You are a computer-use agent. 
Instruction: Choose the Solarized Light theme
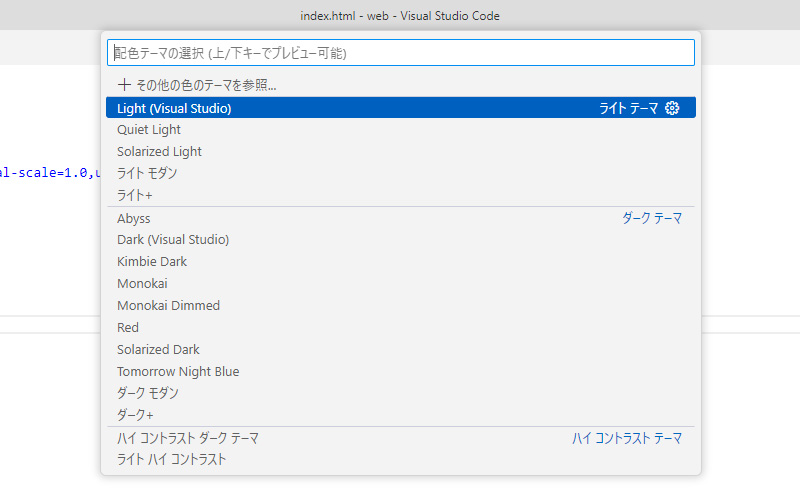(159, 152)
